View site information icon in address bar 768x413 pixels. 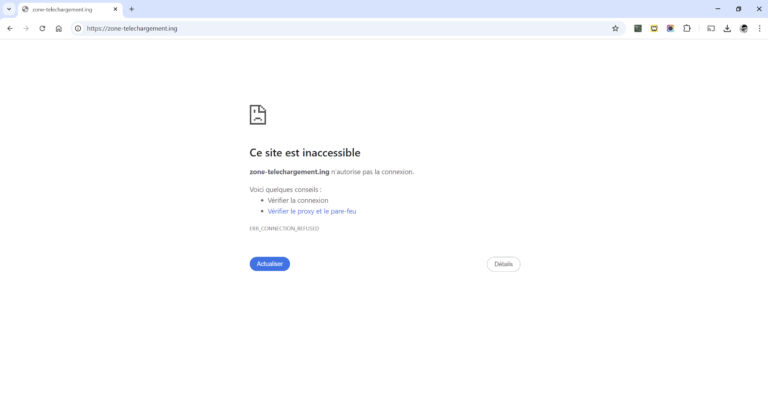point(78,28)
